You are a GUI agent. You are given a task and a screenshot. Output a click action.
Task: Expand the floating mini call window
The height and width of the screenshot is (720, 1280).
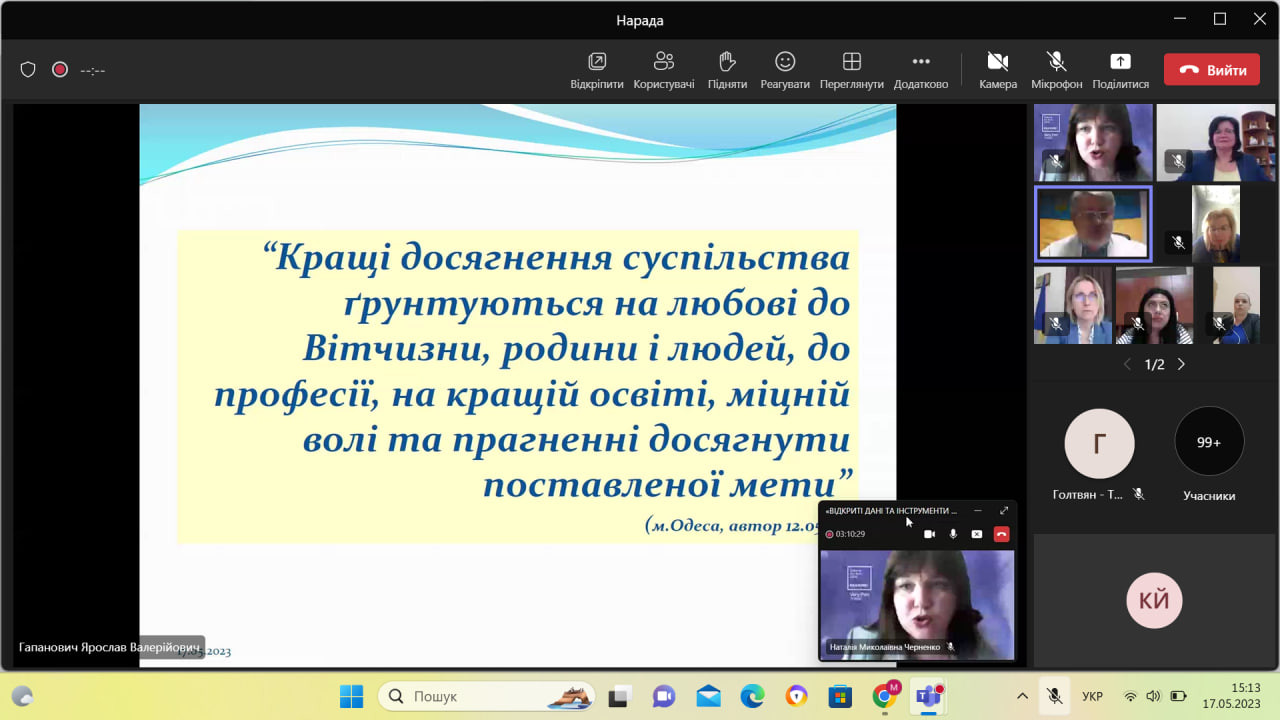[x=1004, y=511]
